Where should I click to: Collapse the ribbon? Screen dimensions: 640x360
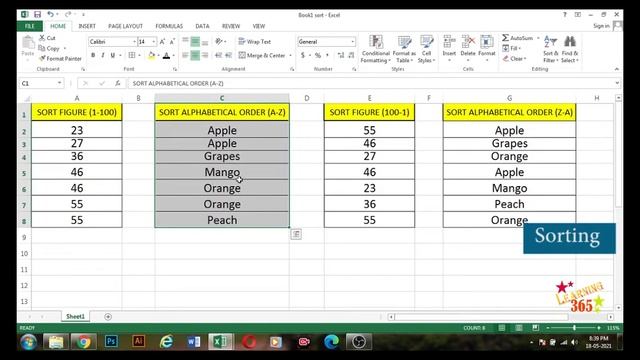tap(617, 69)
